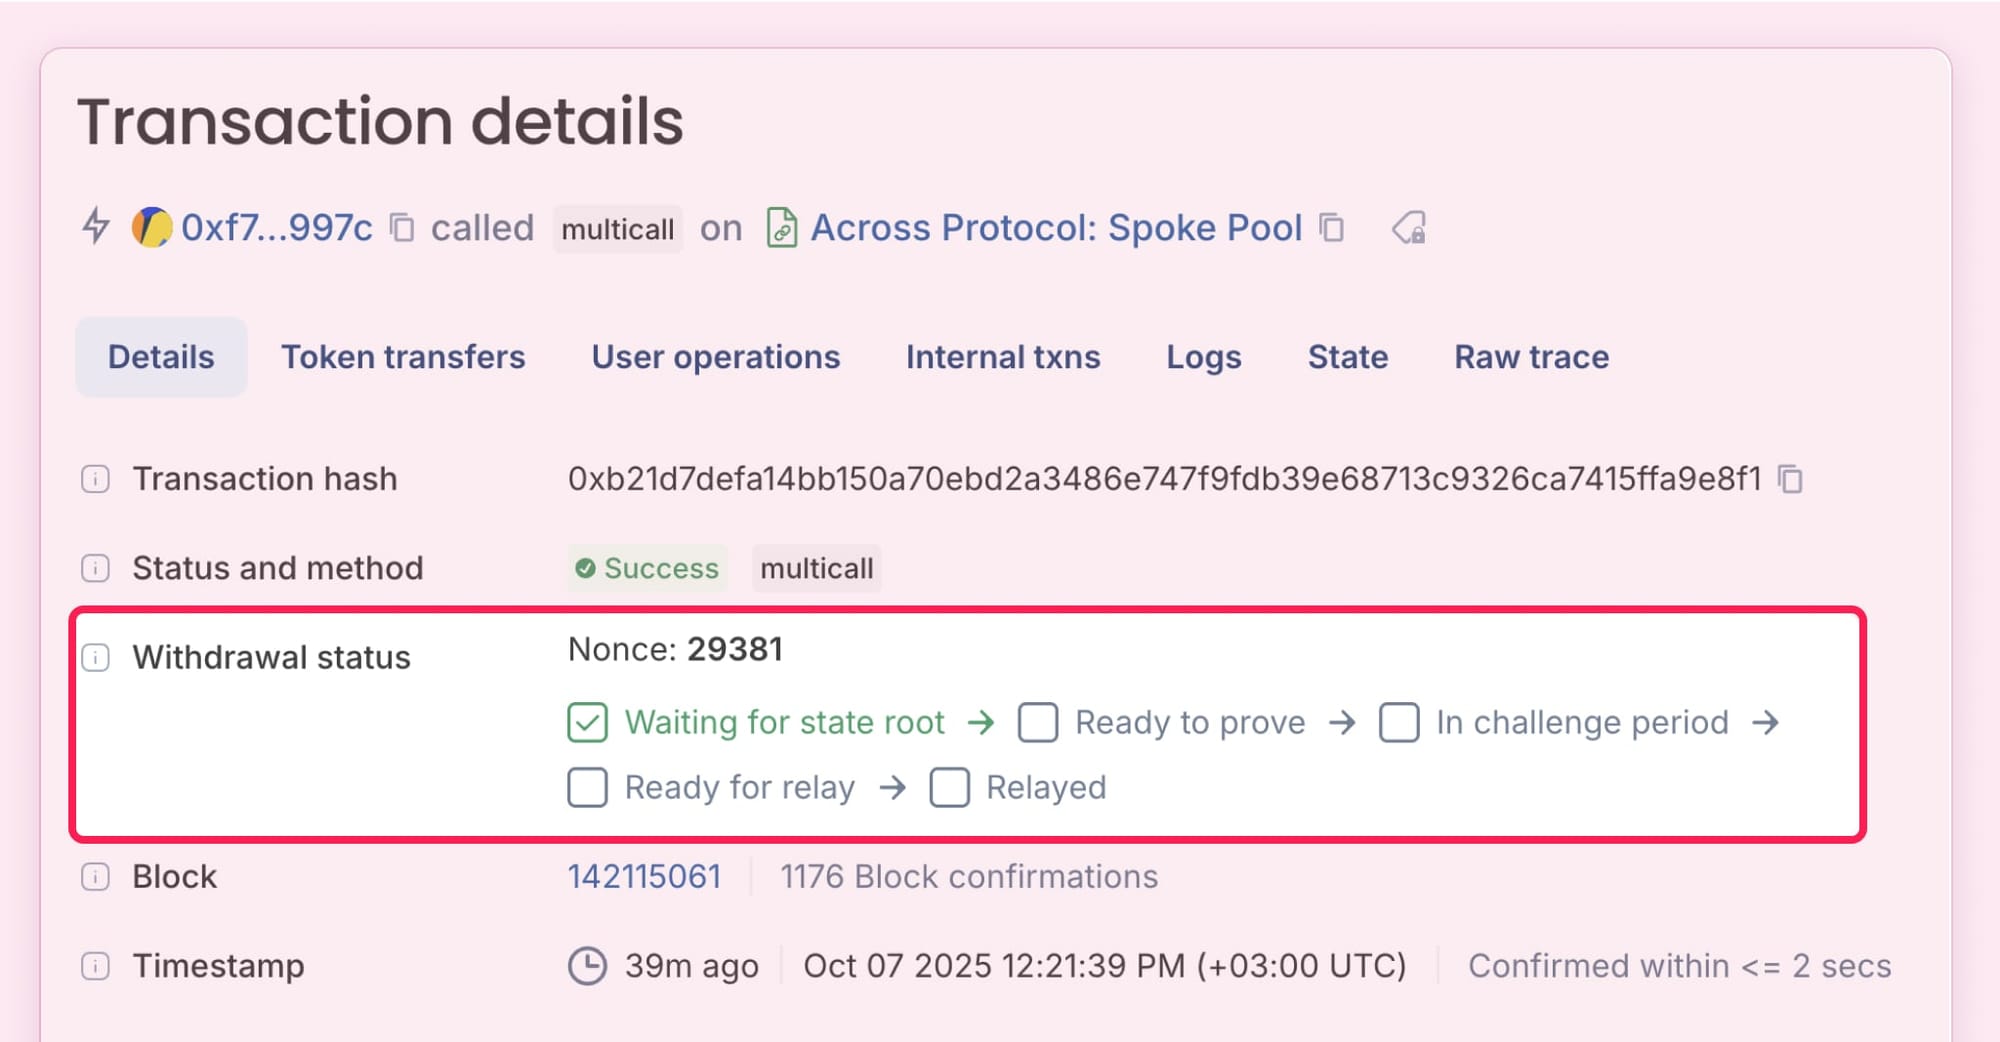Click the info icon beside Transaction hash
Viewport: 2000px width, 1042px height.
click(x=95, y=479)
